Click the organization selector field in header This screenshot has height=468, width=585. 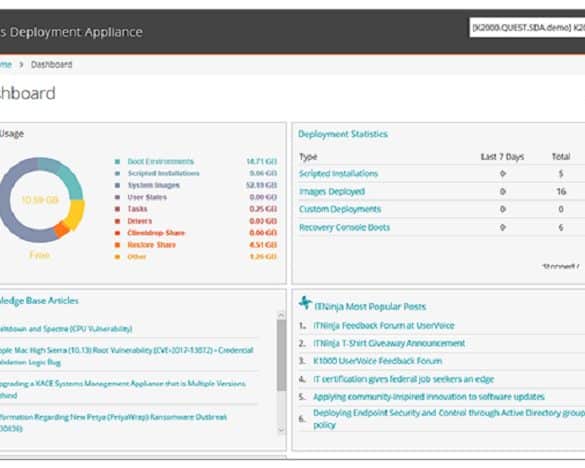click(527, 28)
